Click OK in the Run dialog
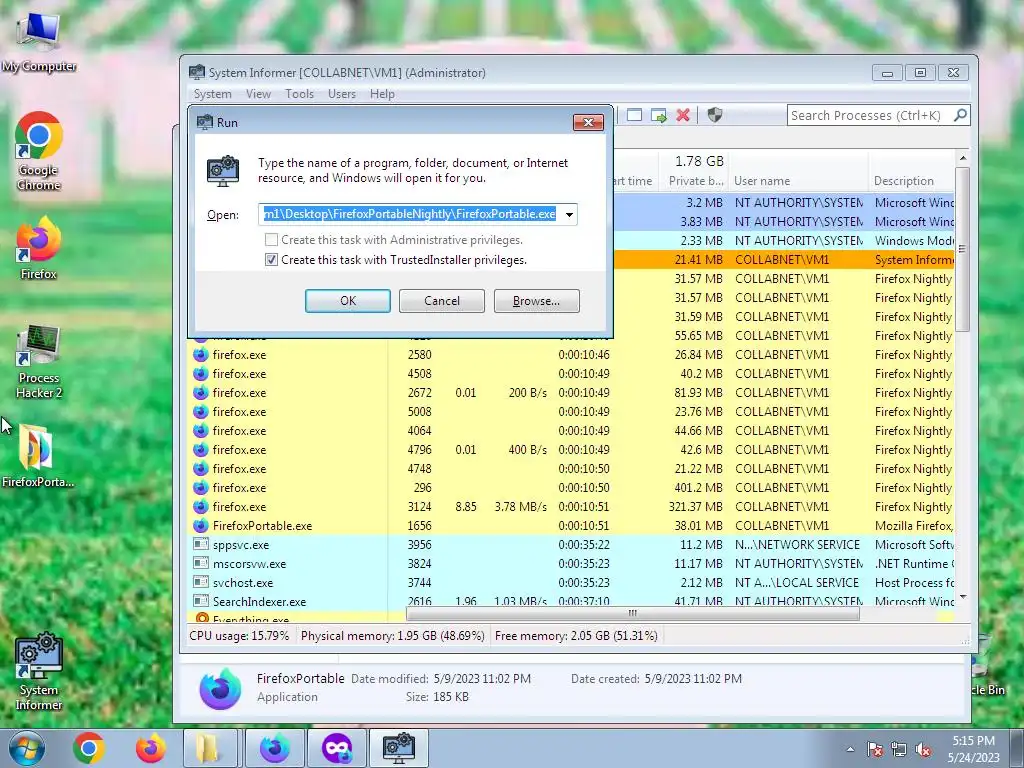Image resolution: width=1024 pixels, height=768 pixels. click(x=347, y=301)
